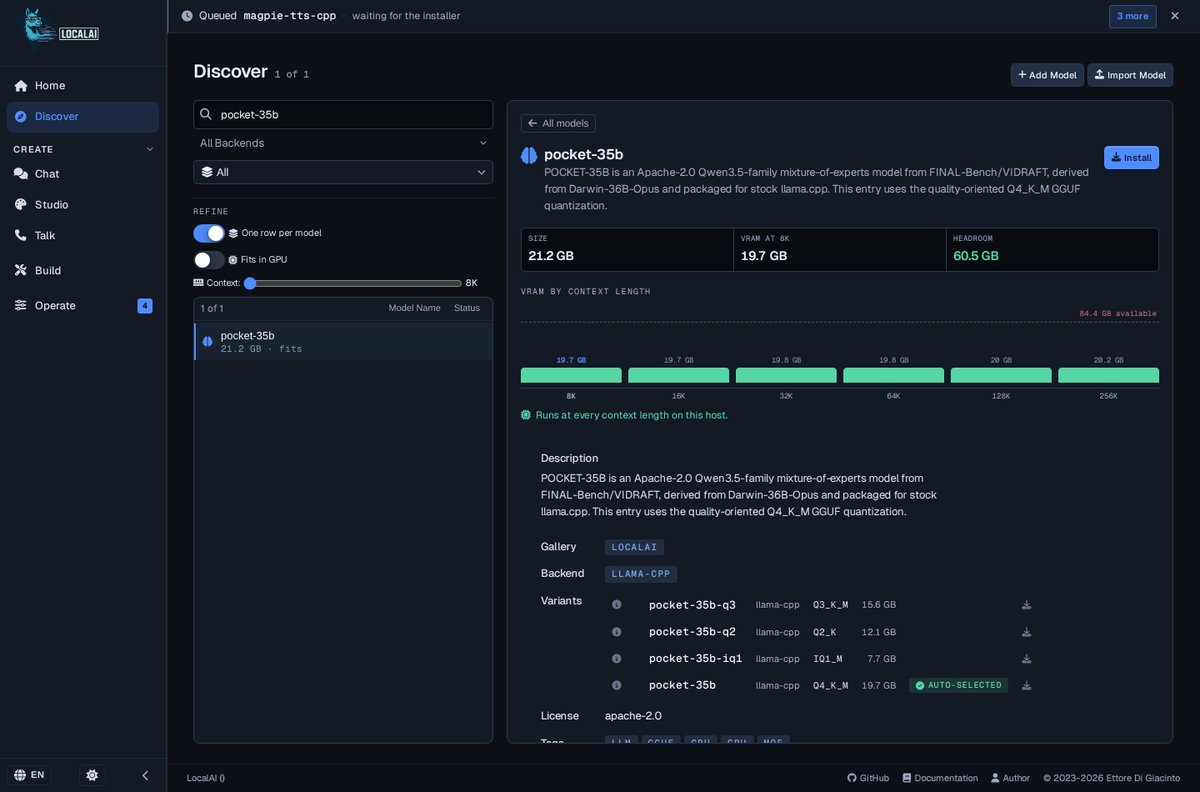Click info icon for pocket-35b Q4_K_M variant
Screen dimensions: 1200x792
(617, 685)
